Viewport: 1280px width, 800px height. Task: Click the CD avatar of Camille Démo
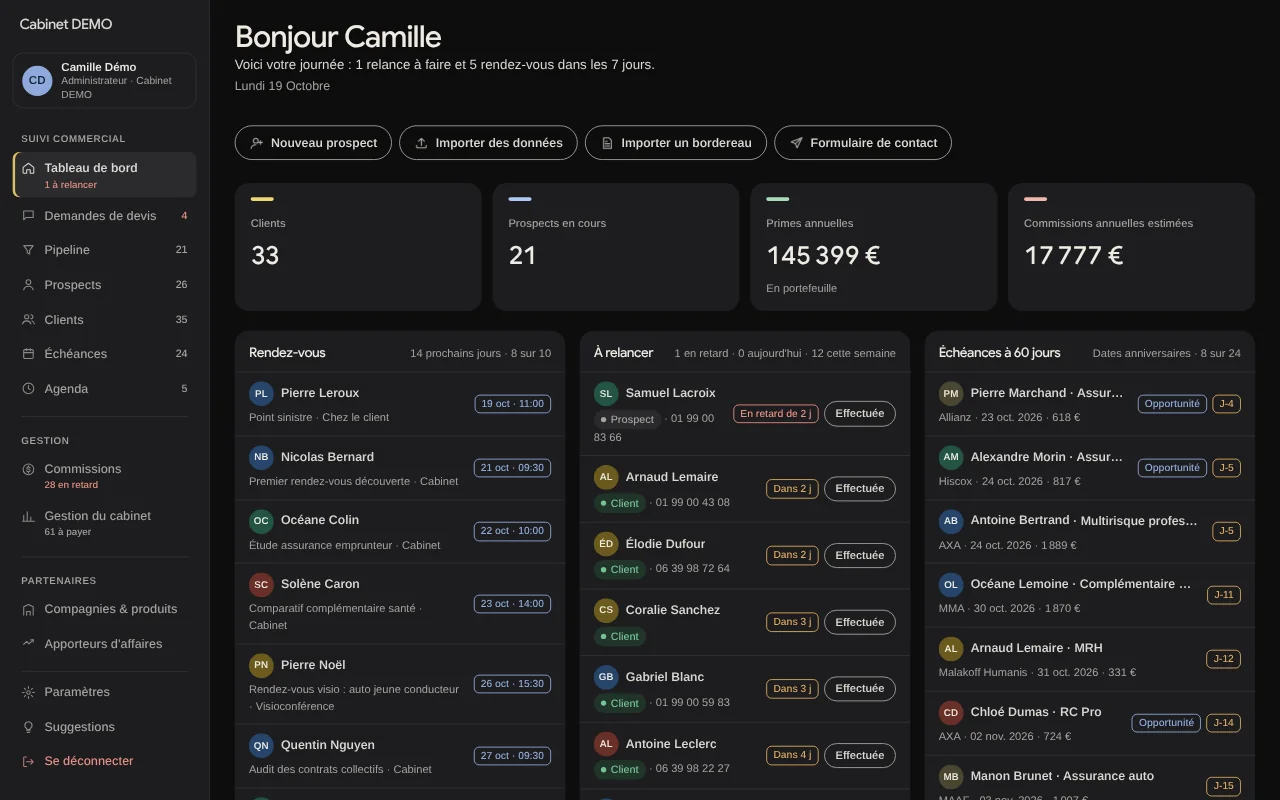click(x=37, y=80)
